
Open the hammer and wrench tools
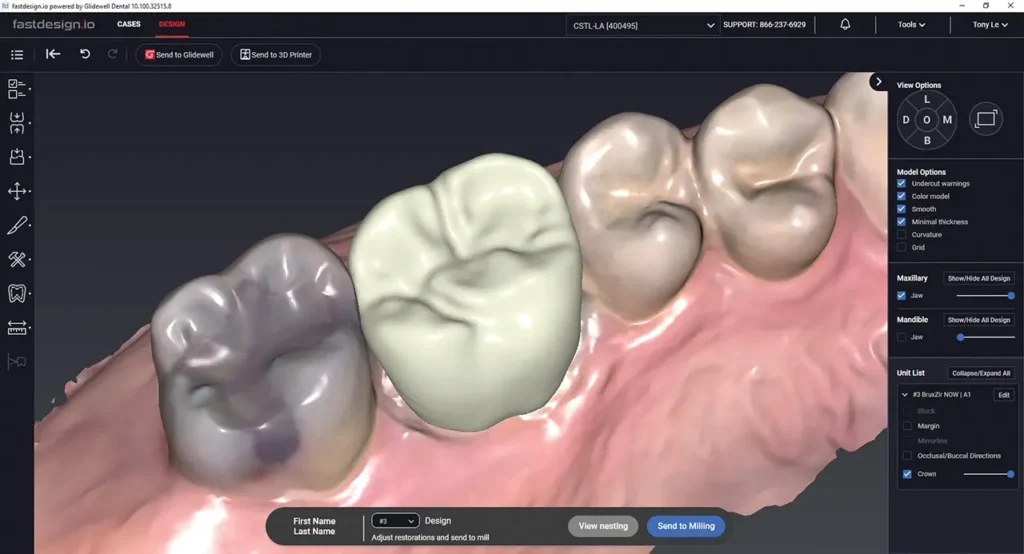click(17, 259)
